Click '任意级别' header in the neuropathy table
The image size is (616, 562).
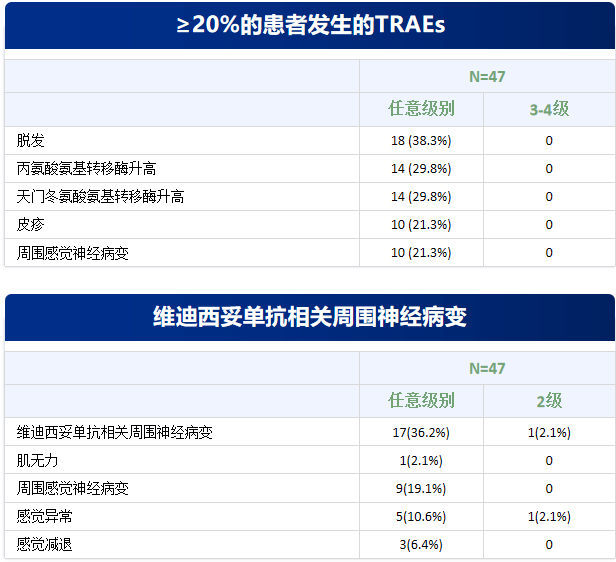pos(421,401)
